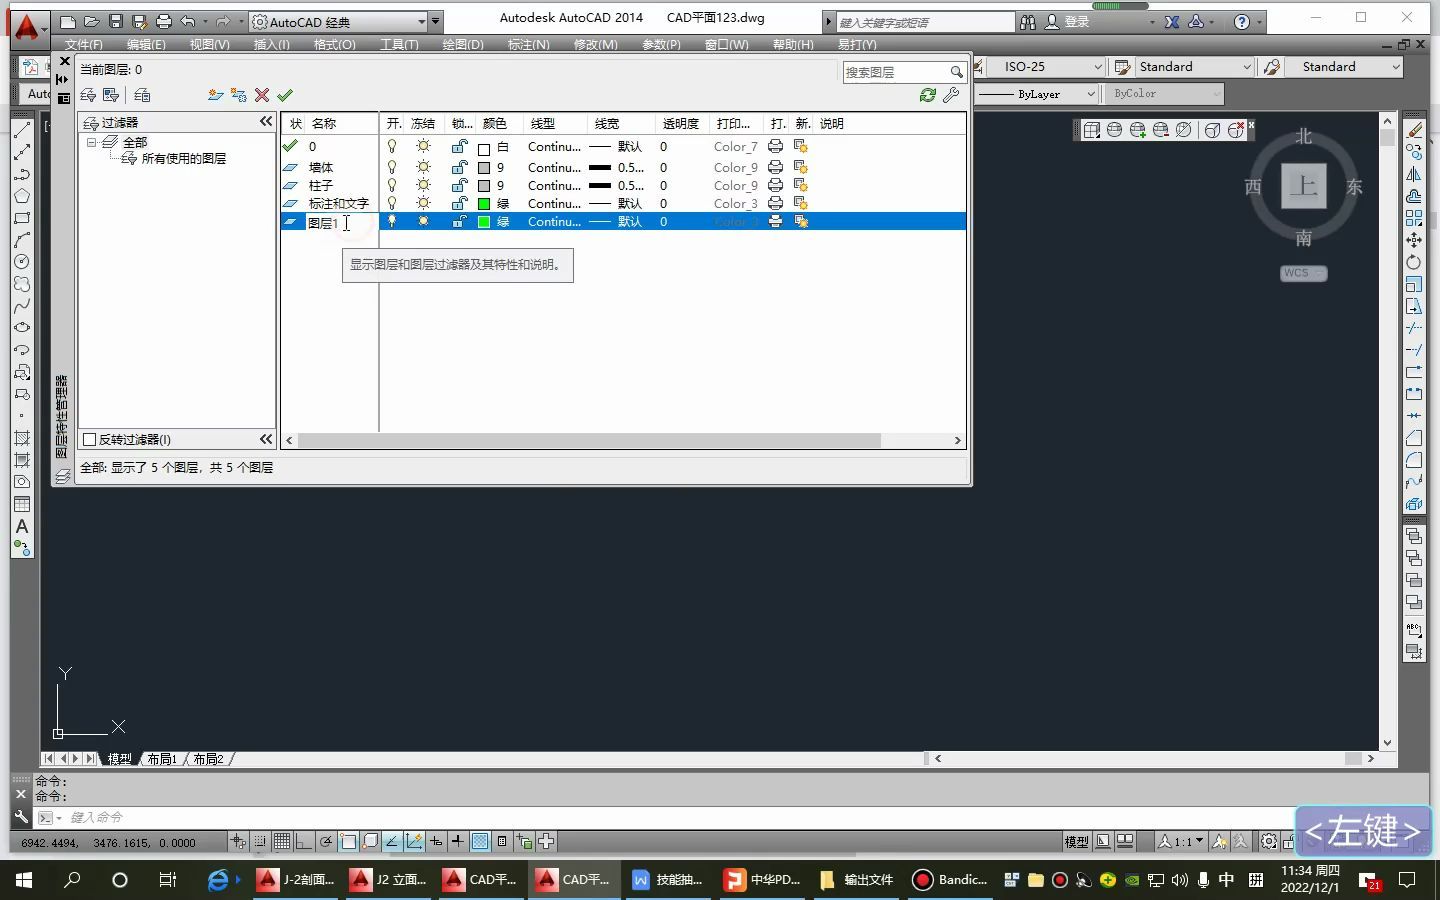This screenshot has height=900, width=1440.
Task: Open the Layer States Manager icon
Action: click(142, 95)
